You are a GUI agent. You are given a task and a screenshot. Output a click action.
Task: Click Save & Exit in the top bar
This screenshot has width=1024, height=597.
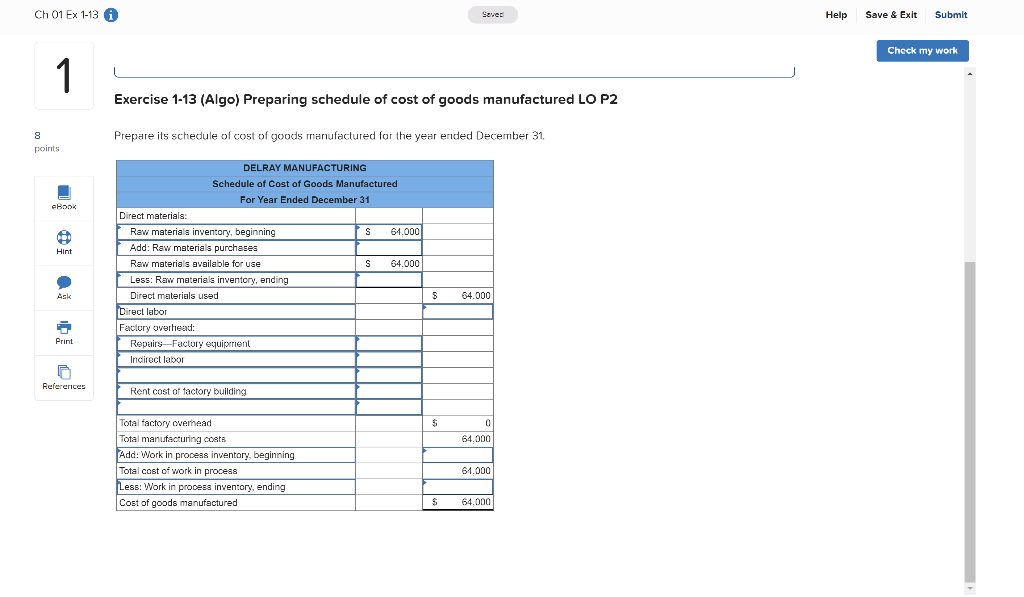890,15
